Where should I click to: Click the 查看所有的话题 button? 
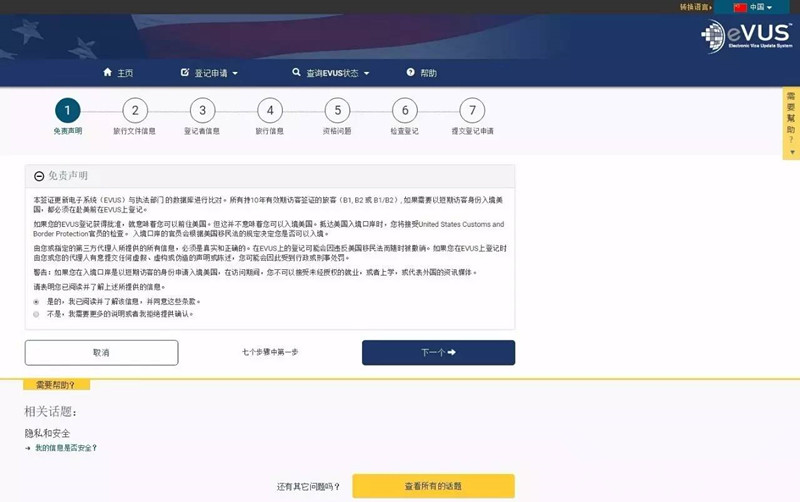coord(433,486)
